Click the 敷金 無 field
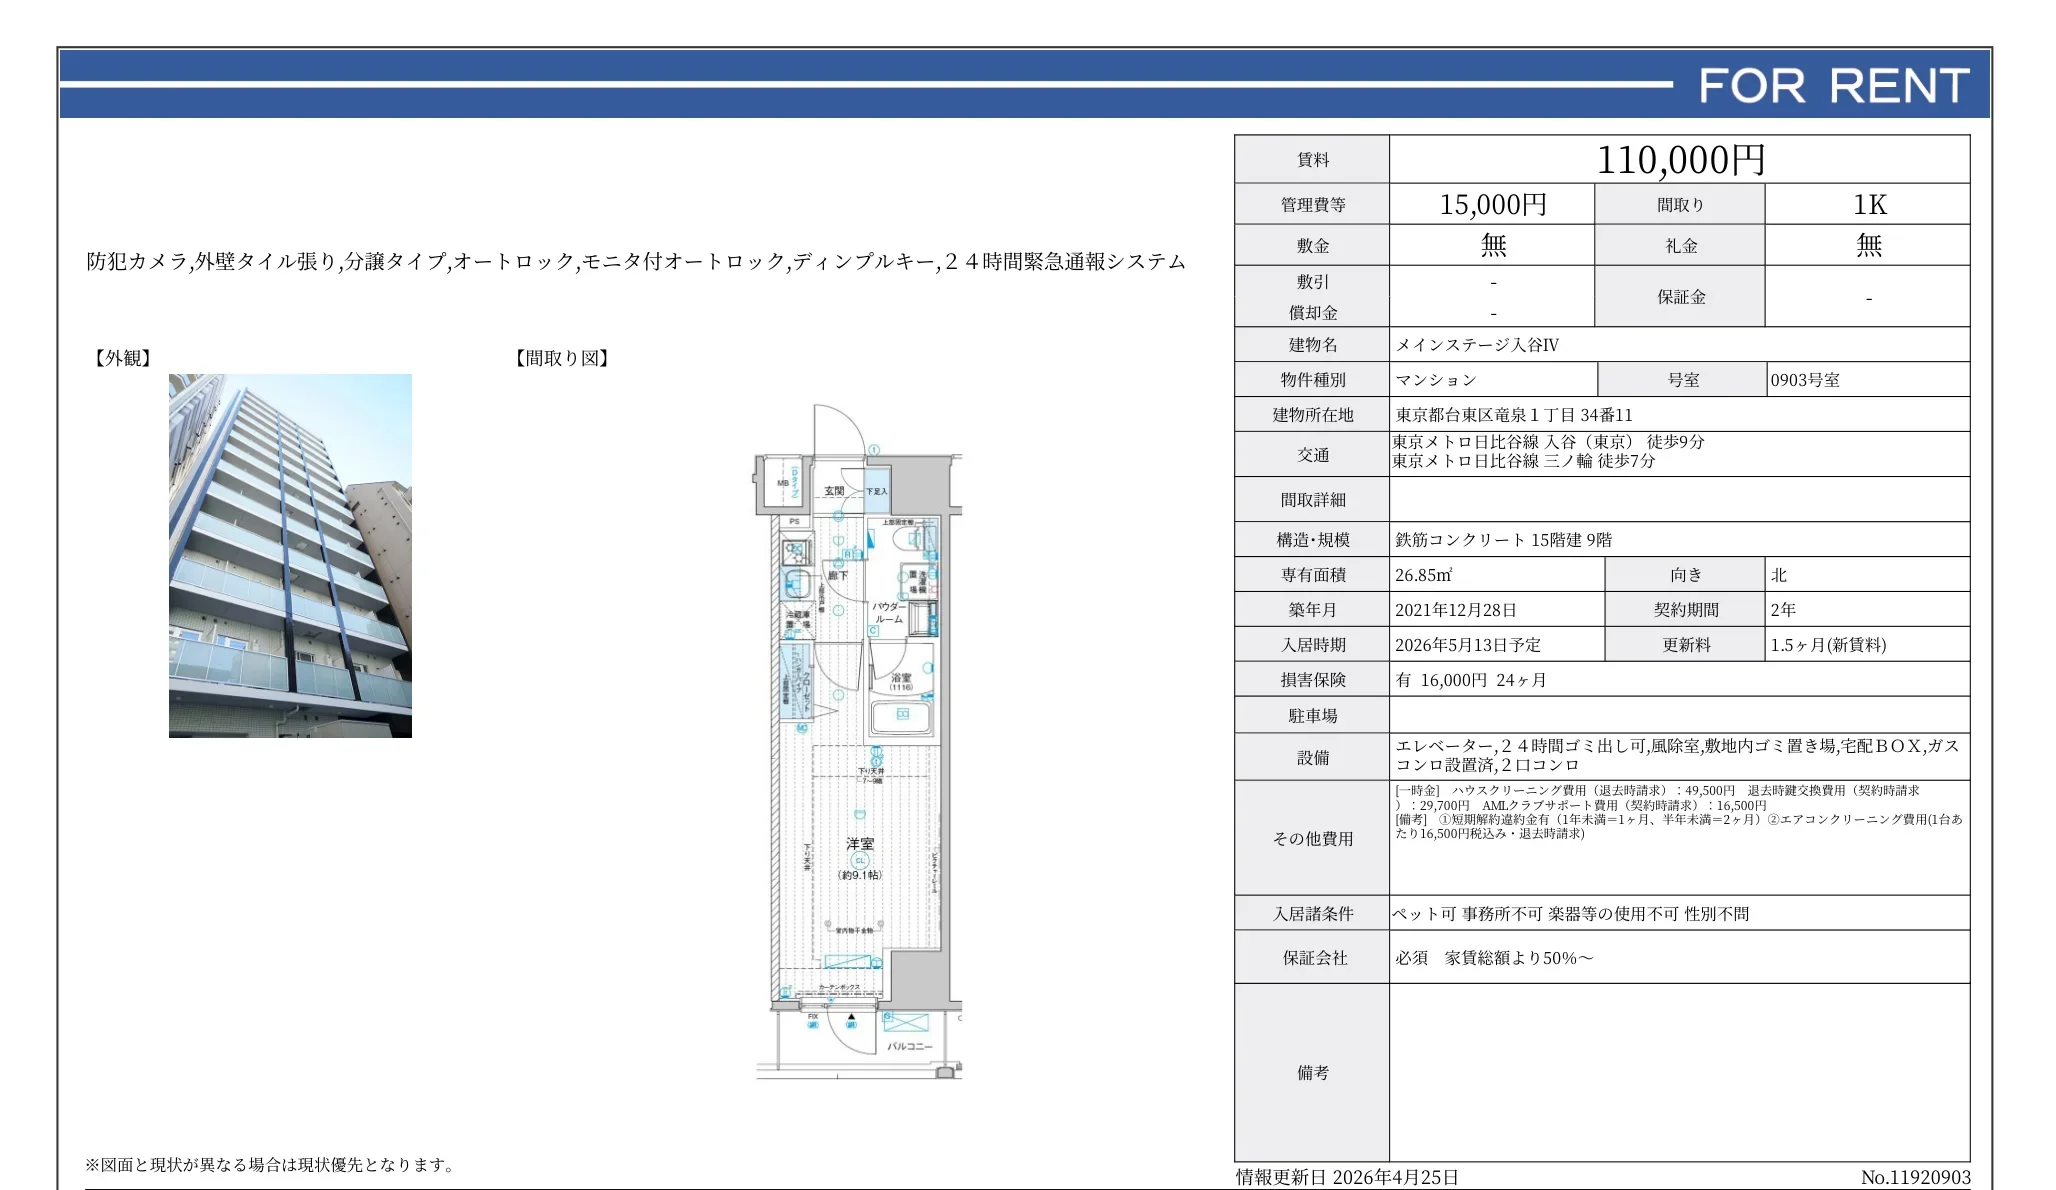The height and width of the screenshot is (1190, 2056). tap(1495, 244)
